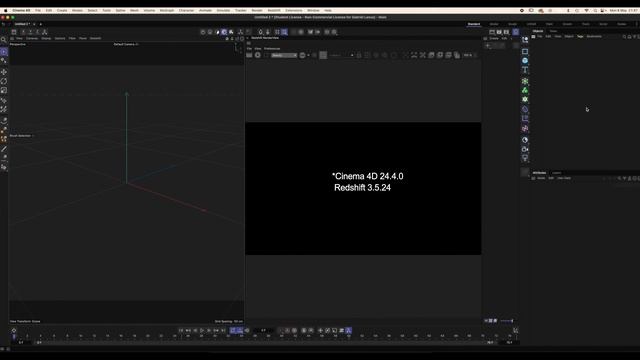Open the Apple menu
The width and height of the screenshot is (640, 360).
pos(5,10)
